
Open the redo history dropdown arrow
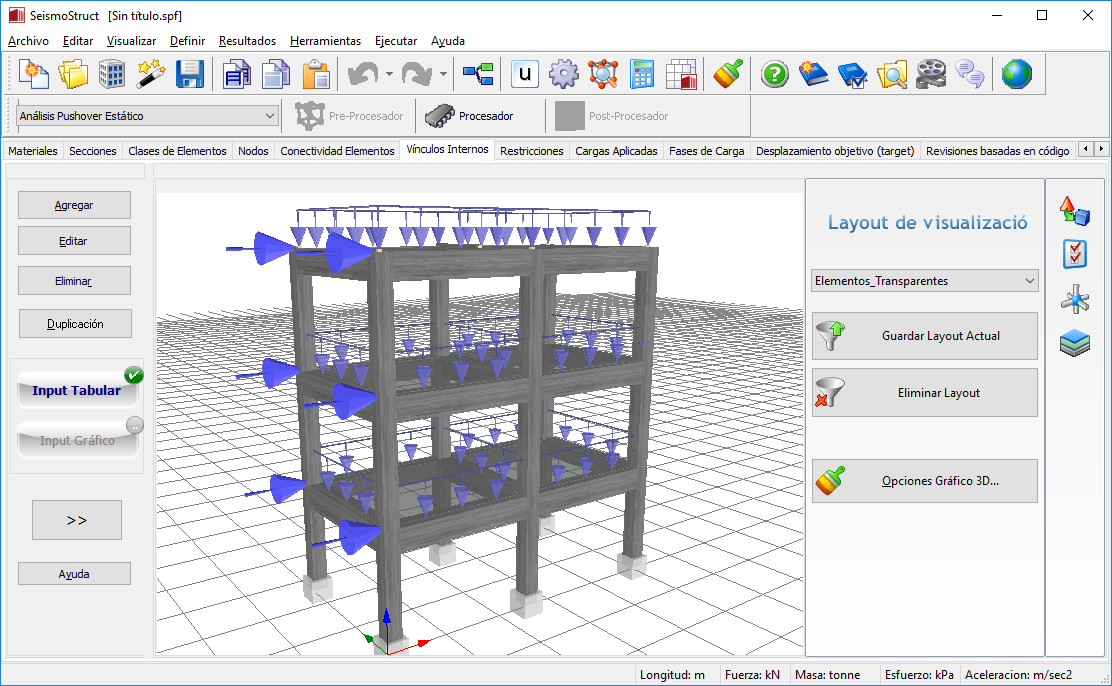[x=443, y=74]
